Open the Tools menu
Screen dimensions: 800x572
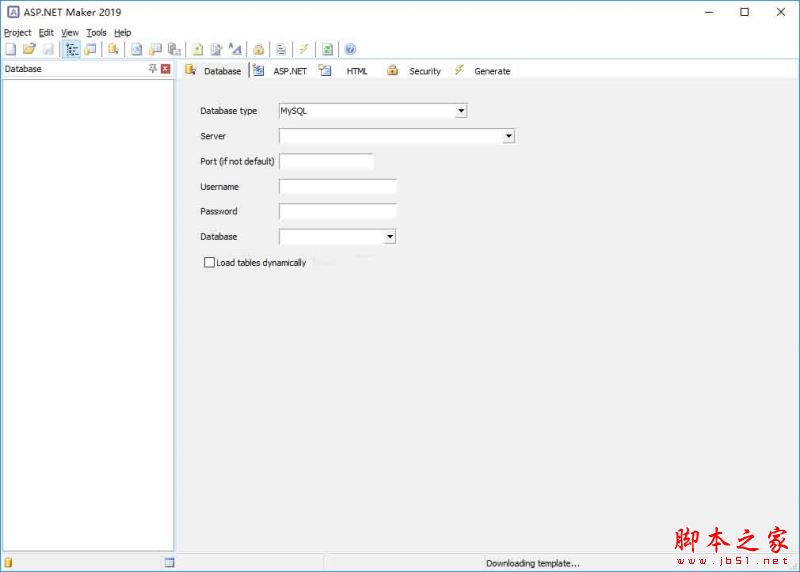[96, 33]
